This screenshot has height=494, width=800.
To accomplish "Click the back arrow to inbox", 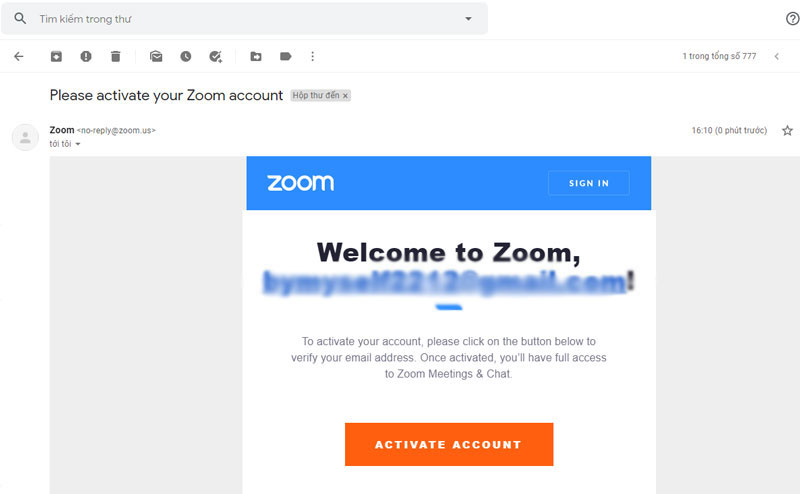I will 18,57.
